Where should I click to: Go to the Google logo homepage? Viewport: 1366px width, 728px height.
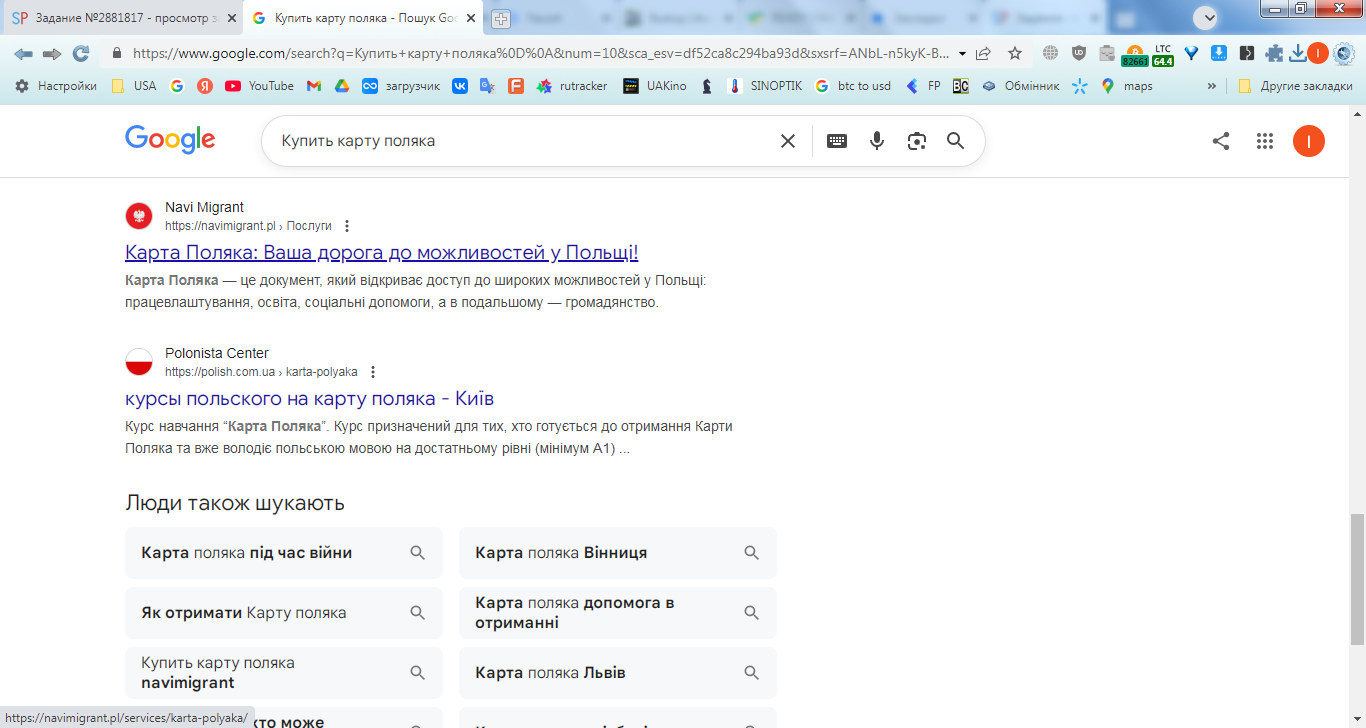click(170, 141)
